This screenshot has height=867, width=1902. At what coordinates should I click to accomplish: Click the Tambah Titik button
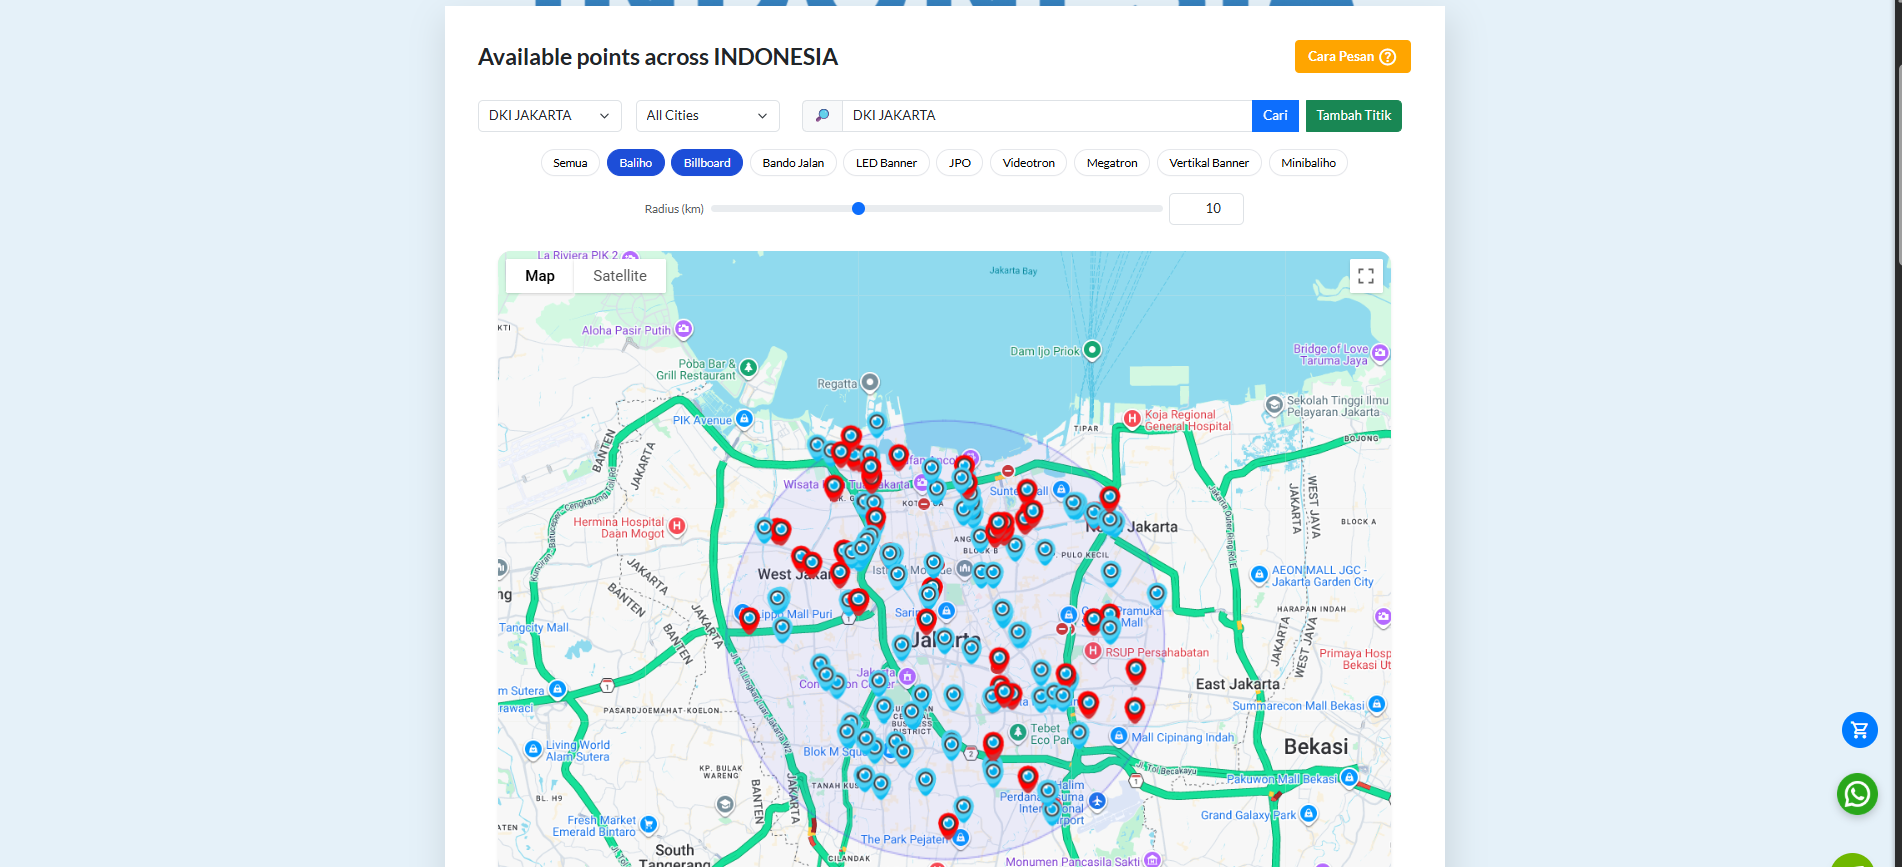tap(1353, 116)
